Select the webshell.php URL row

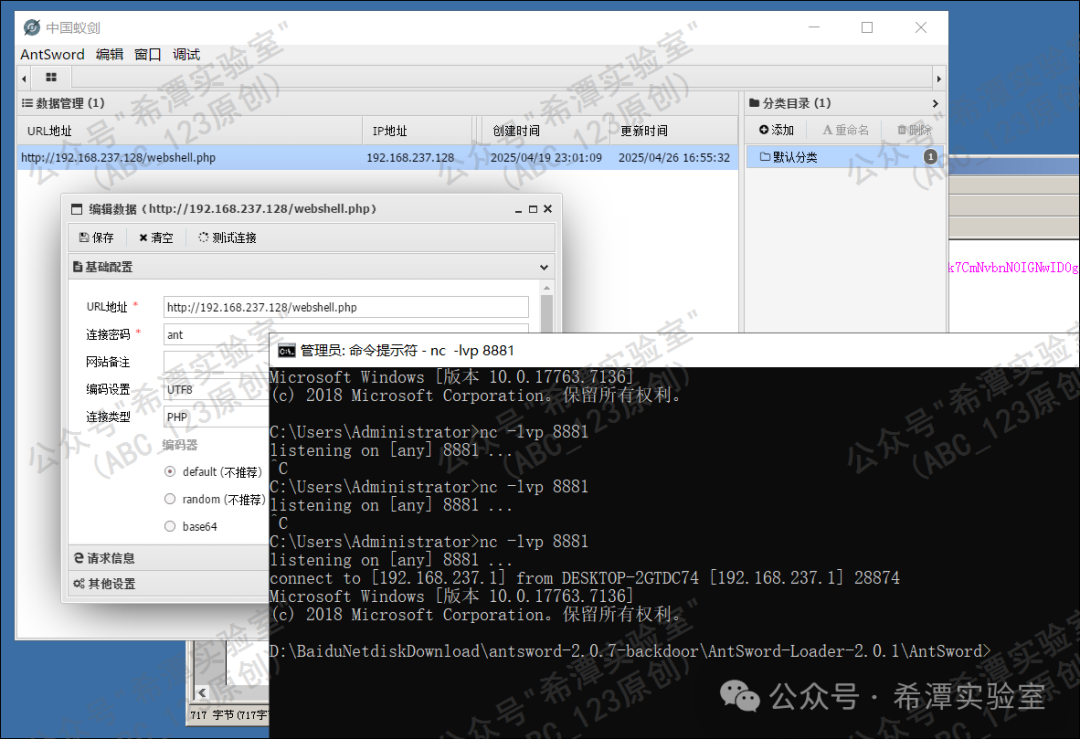click(377, 158)
